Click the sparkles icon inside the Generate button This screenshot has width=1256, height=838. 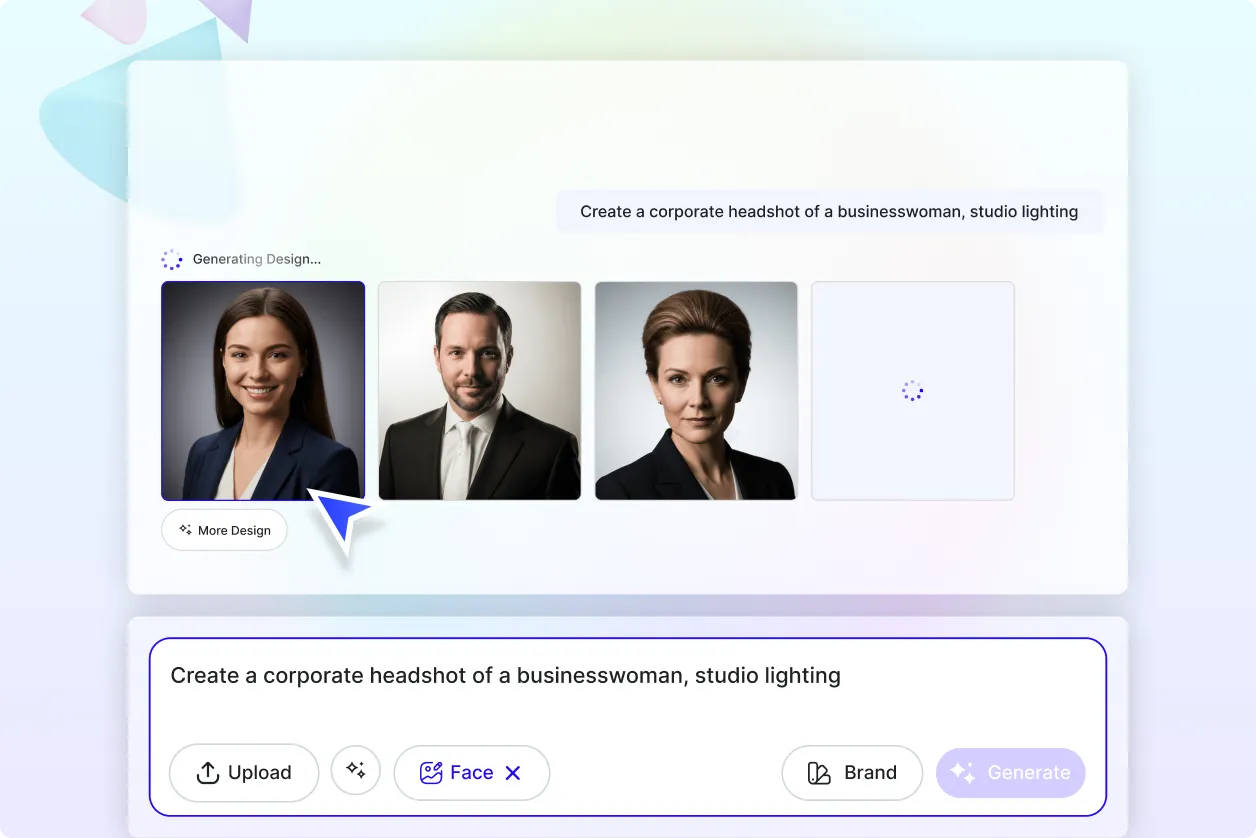[961, 772]
